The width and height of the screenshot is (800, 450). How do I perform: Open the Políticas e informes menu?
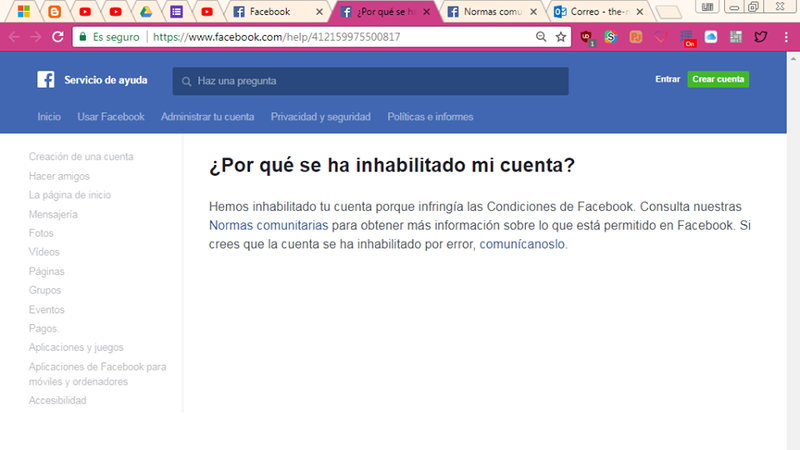tap(430, 117)
